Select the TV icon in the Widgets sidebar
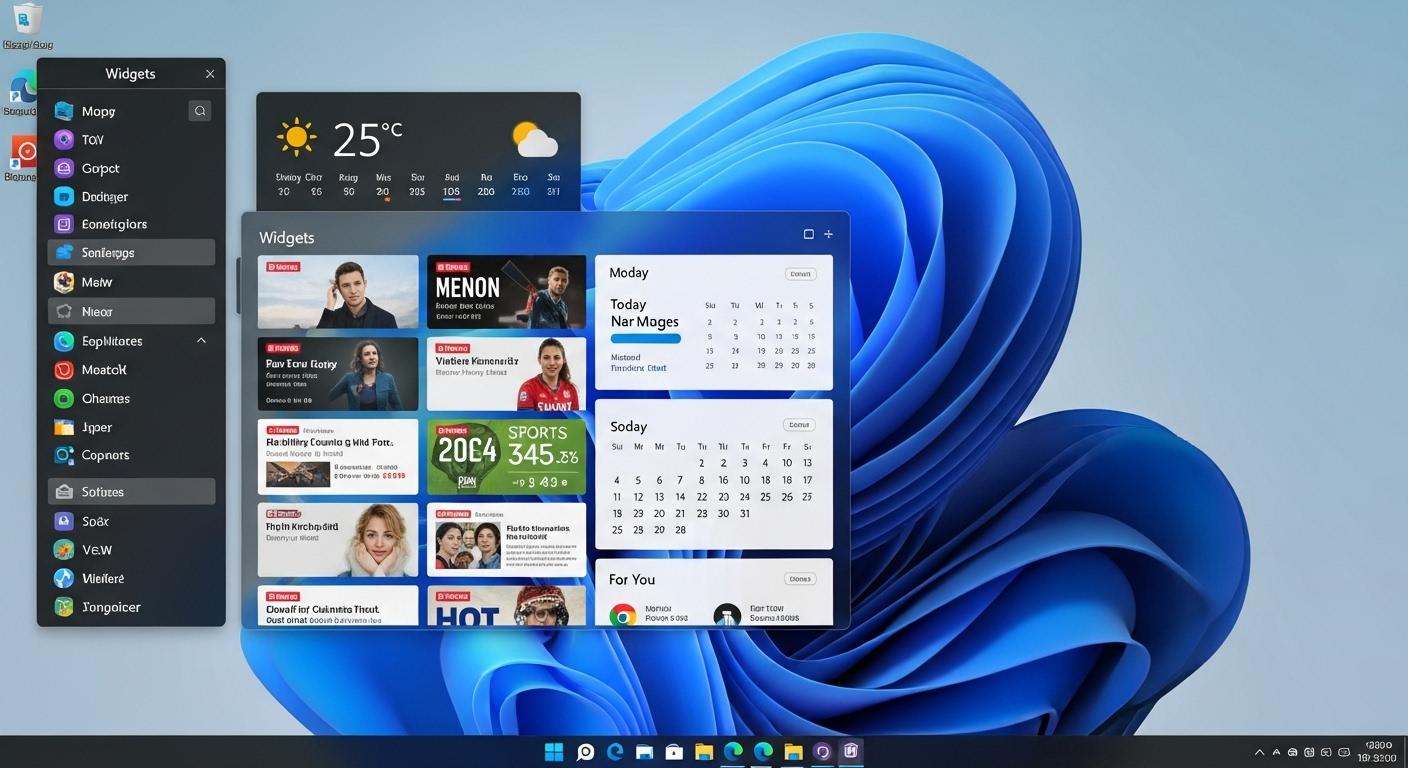The height and width of the screenshot is (768, 1408). coord(64,139)
